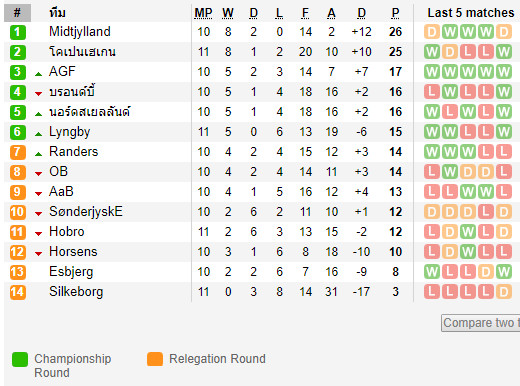
Task: Click the green rank 1 badge for Midtjylland
Action: (x=18, y=32)
